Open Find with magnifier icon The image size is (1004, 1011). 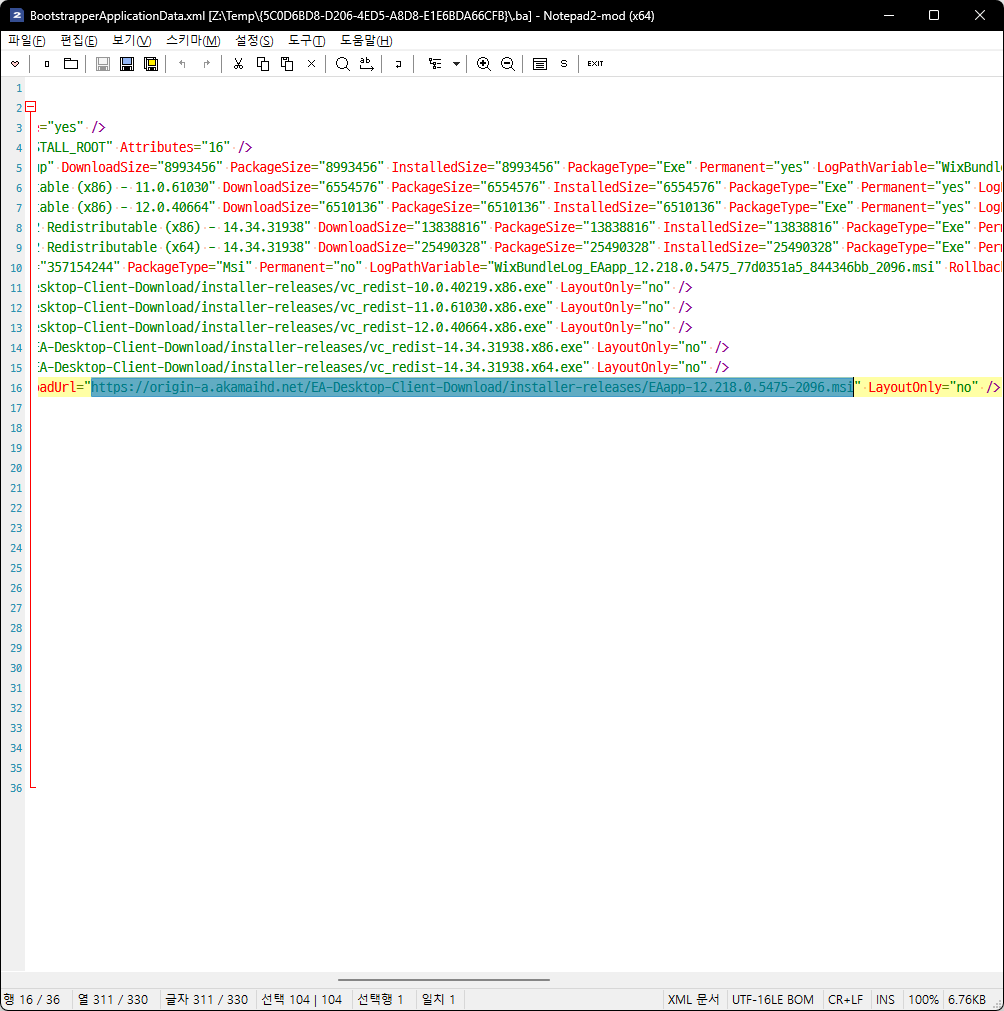(x=342, y=64)
